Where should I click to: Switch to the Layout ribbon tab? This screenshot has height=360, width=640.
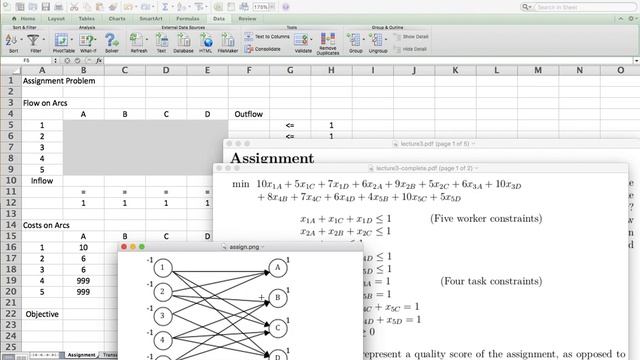tap(56, 19)
